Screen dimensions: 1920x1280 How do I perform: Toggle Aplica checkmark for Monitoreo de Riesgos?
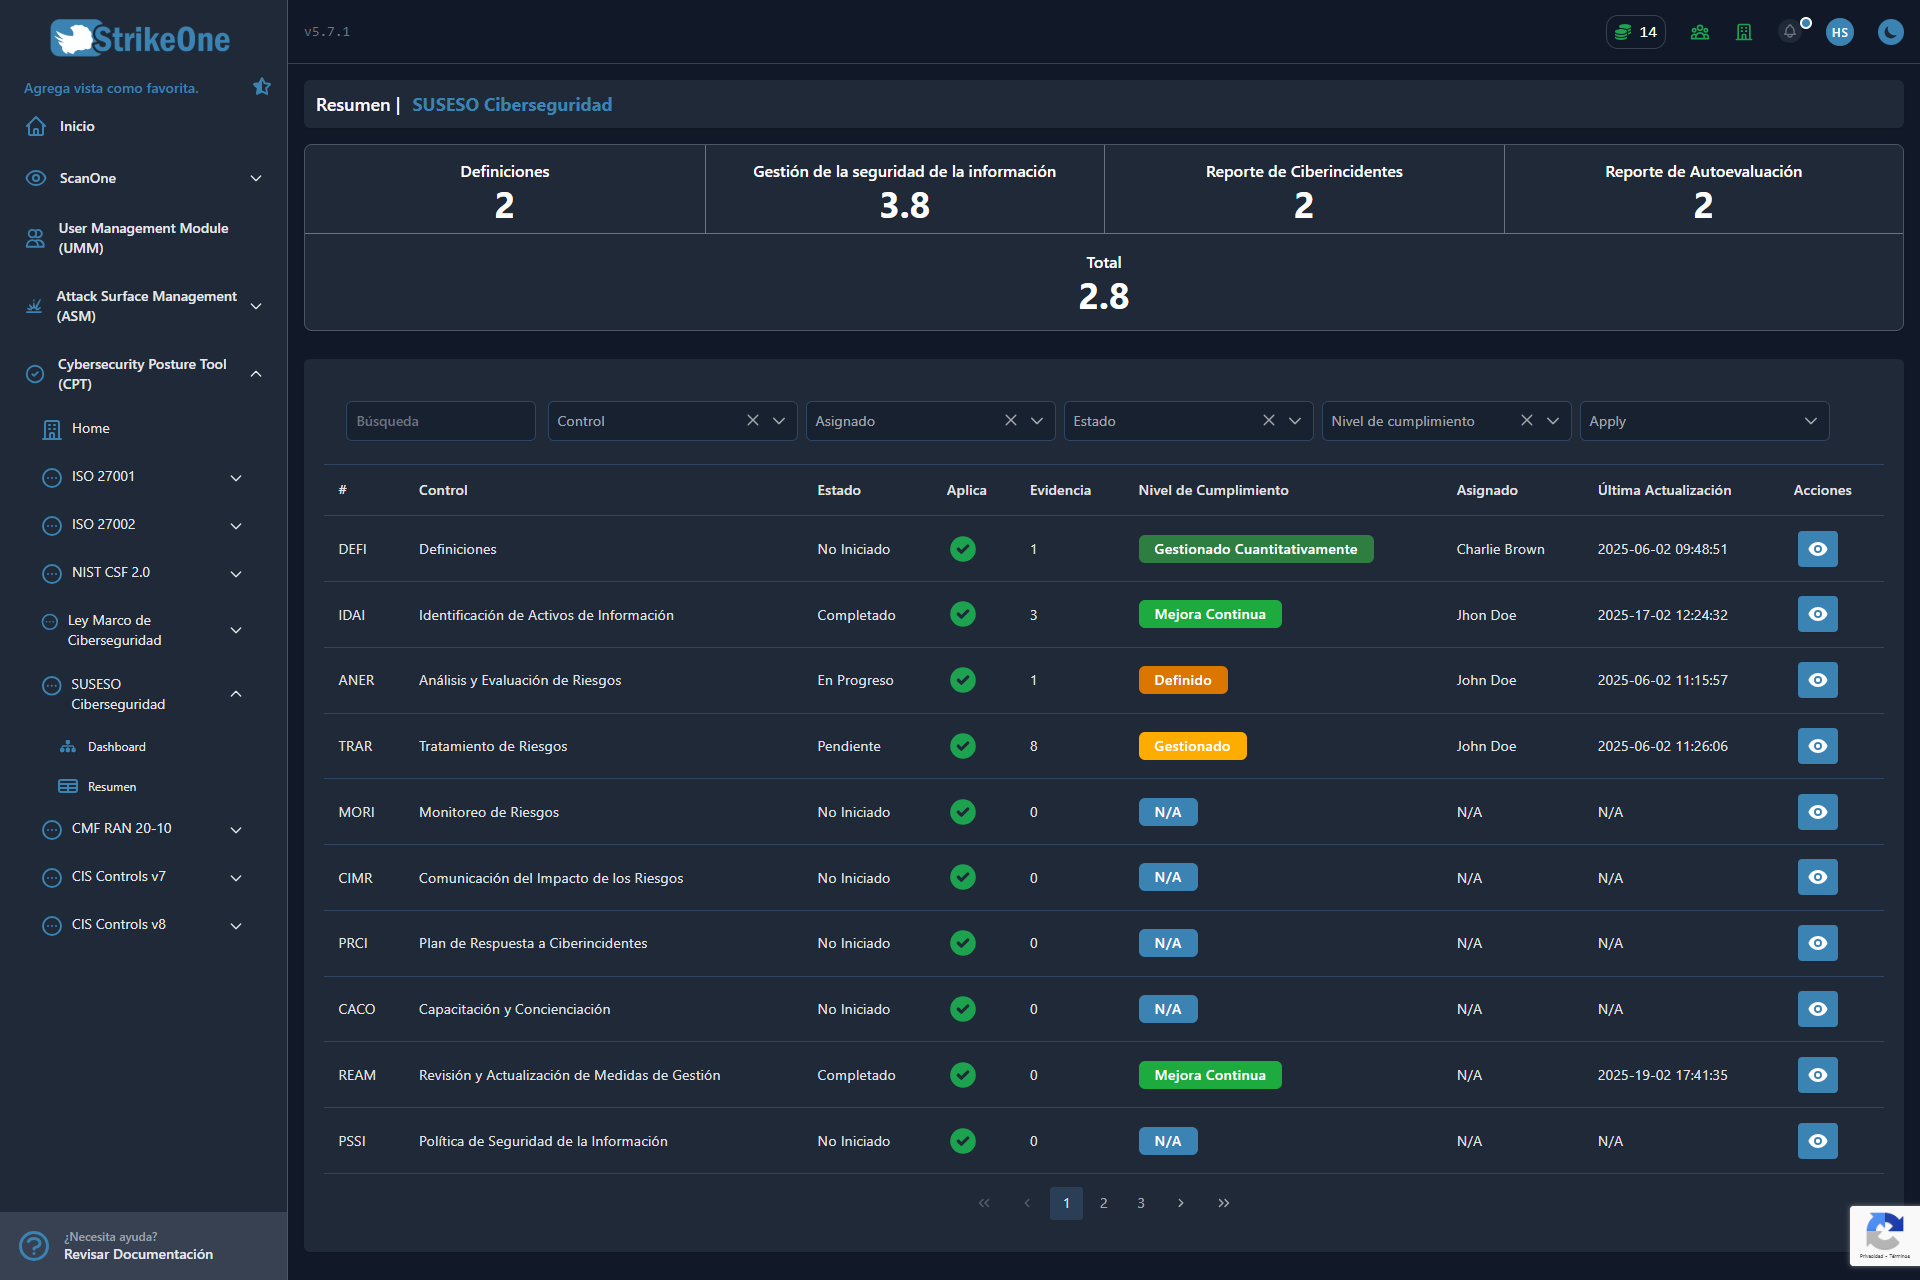(963, 812)
